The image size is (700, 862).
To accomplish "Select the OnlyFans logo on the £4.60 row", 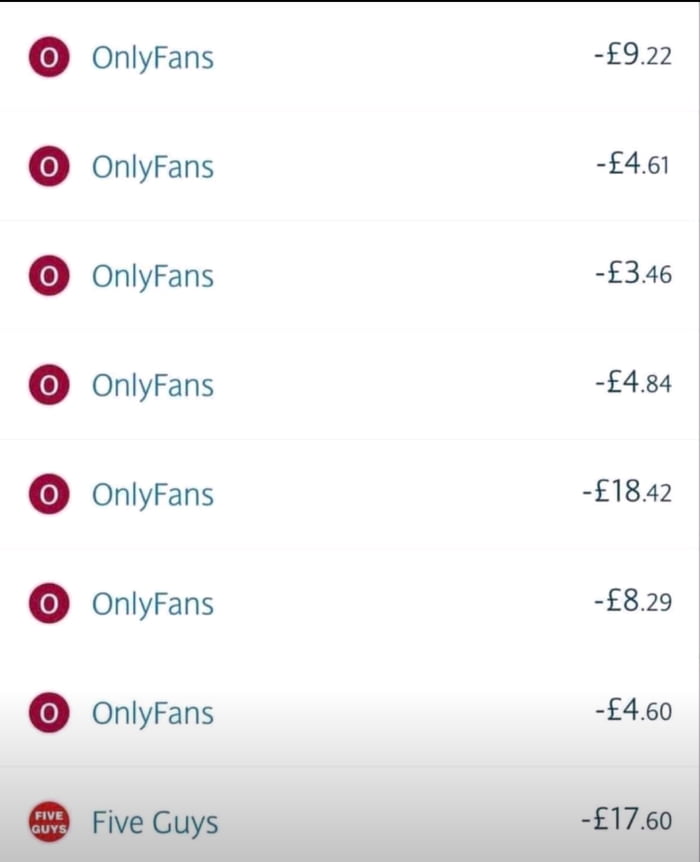I will [48, 713].
